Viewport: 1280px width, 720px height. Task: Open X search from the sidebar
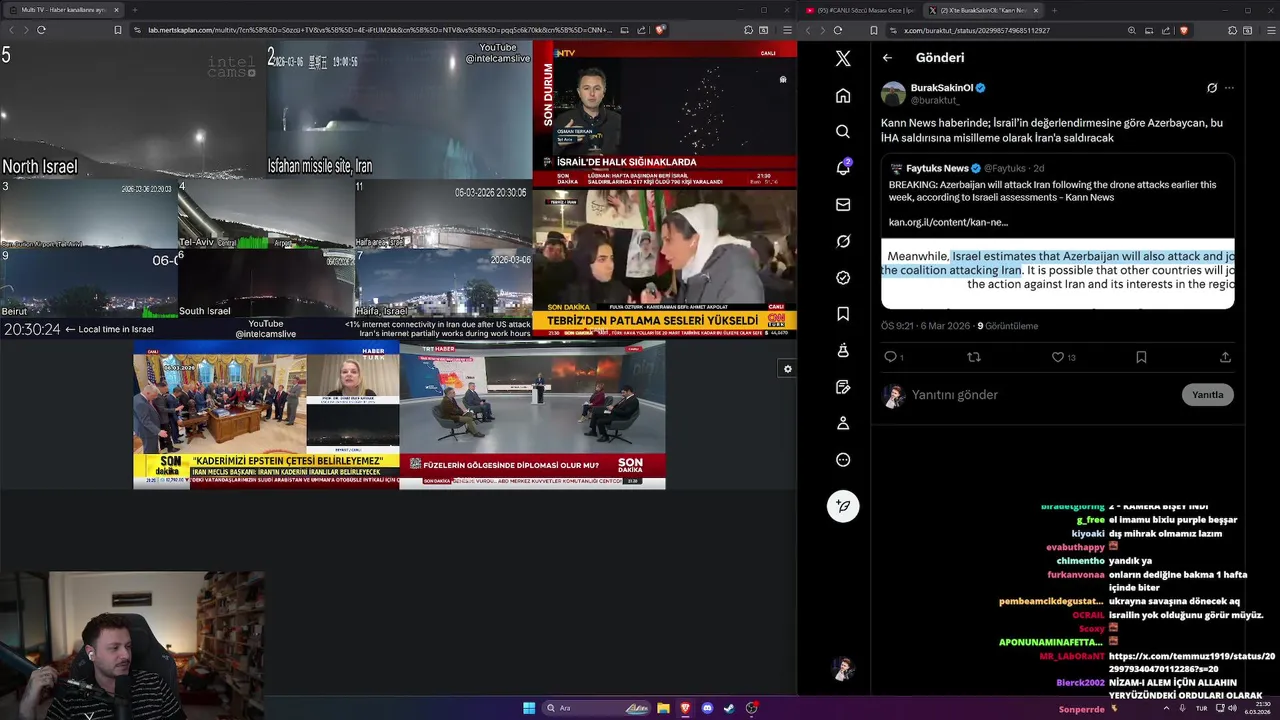tap(843, 131)
